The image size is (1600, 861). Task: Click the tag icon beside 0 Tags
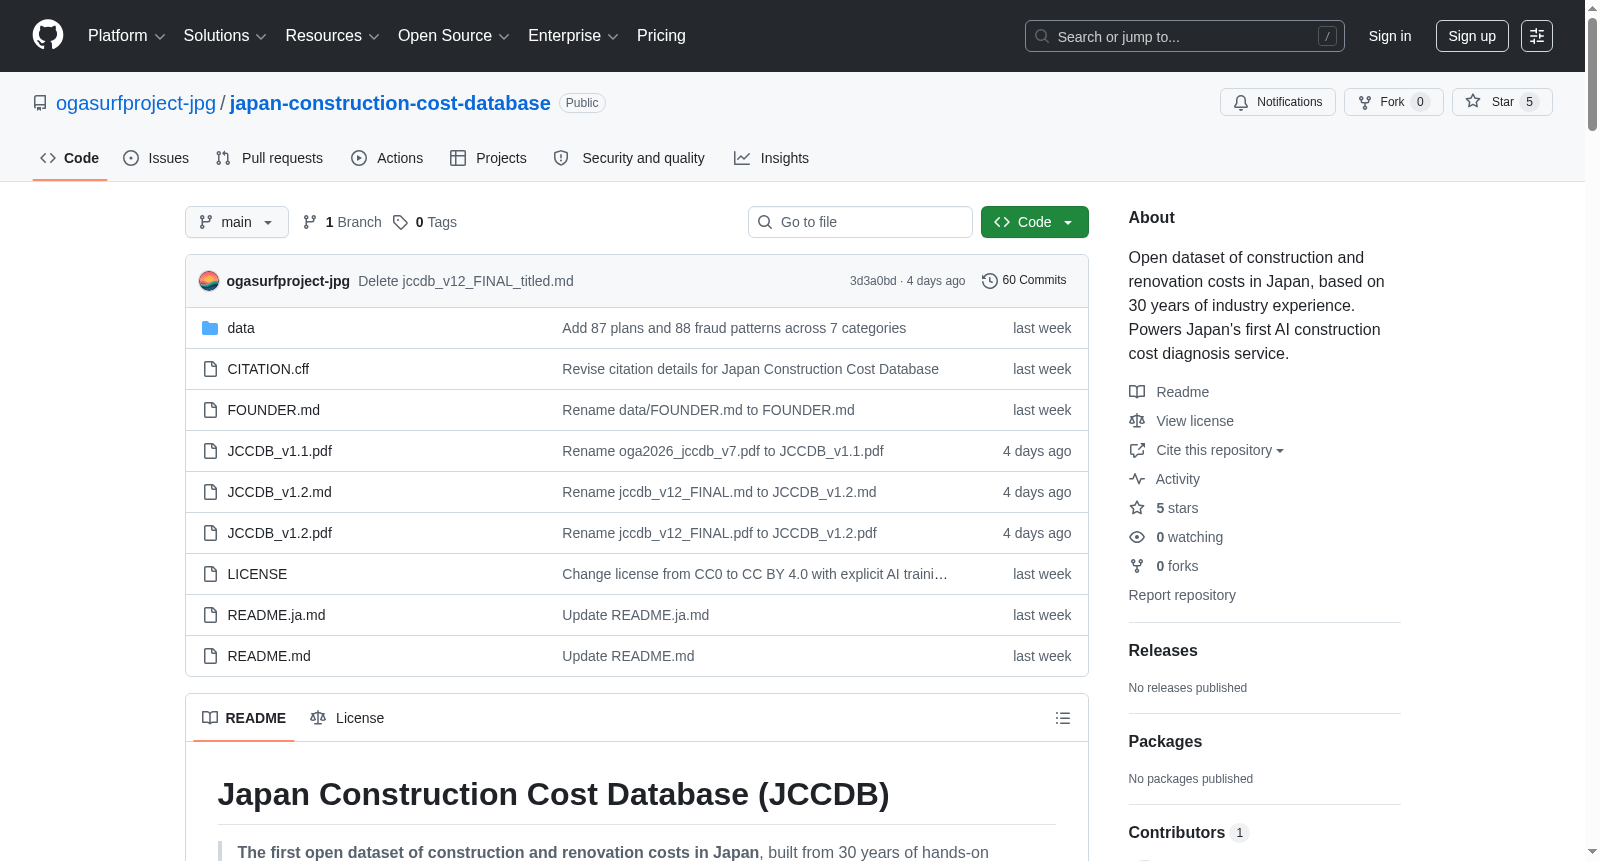[400, 222]
